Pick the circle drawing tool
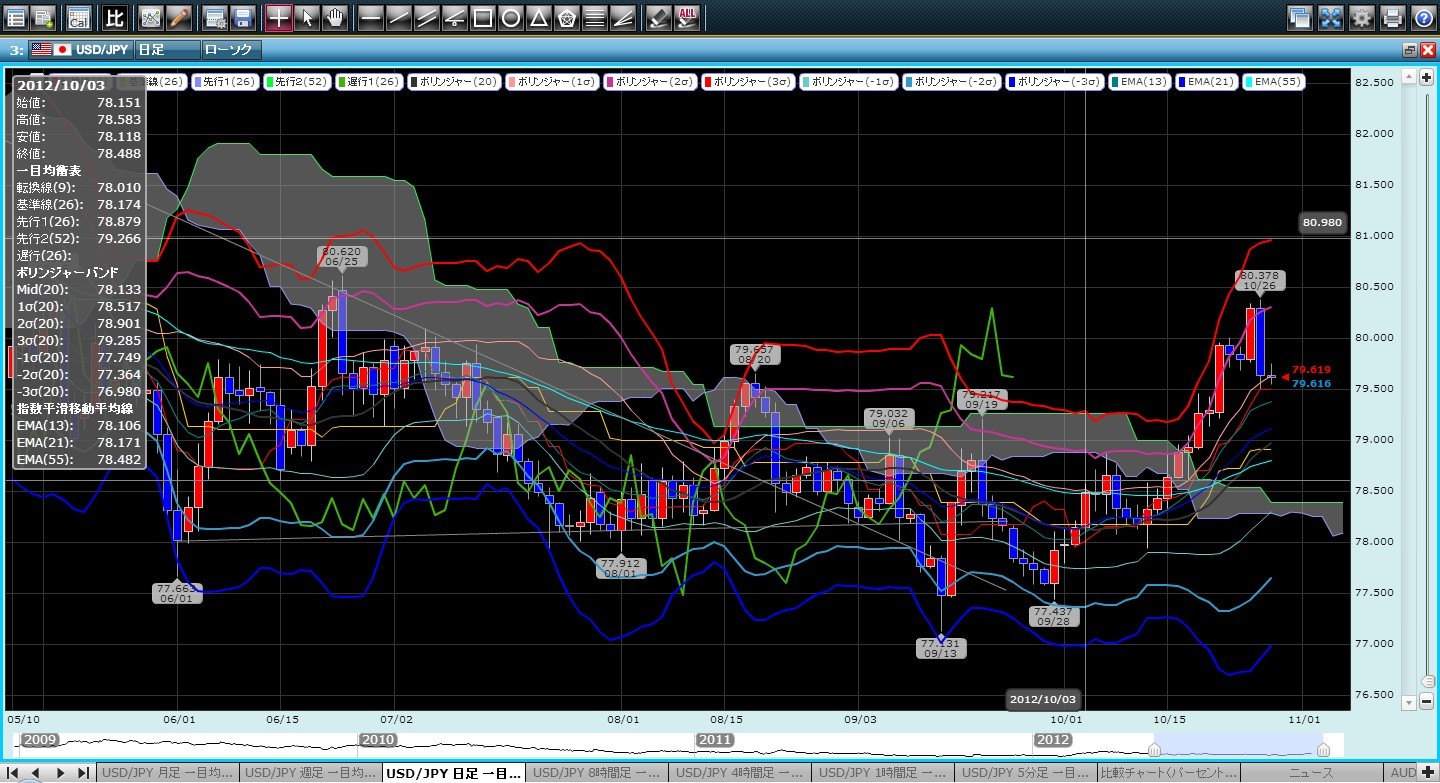 [x=510, y=17]
